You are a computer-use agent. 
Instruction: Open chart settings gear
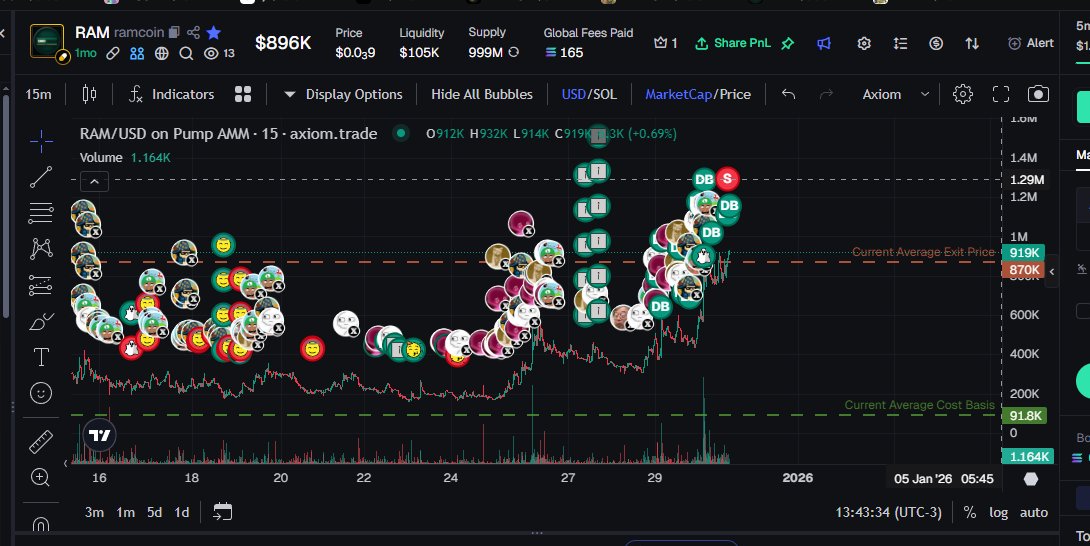click(x=963, y=94)
